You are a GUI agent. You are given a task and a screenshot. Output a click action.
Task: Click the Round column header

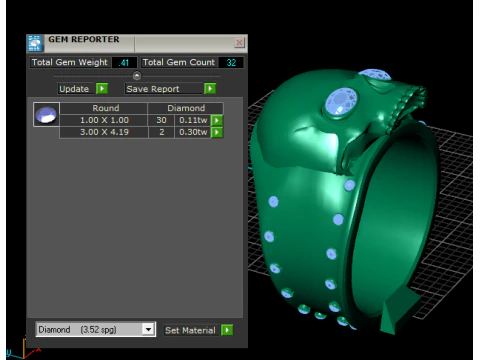(x=104, y=108)
